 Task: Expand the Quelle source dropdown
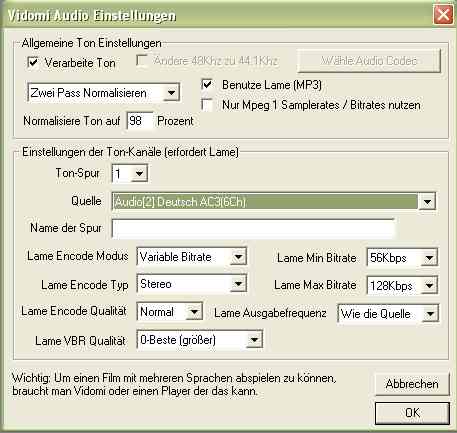274,202
